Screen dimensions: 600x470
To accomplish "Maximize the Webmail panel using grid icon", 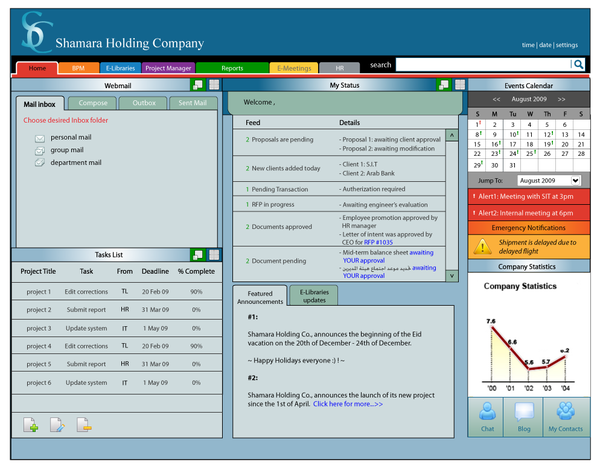I will pos(214,85).
